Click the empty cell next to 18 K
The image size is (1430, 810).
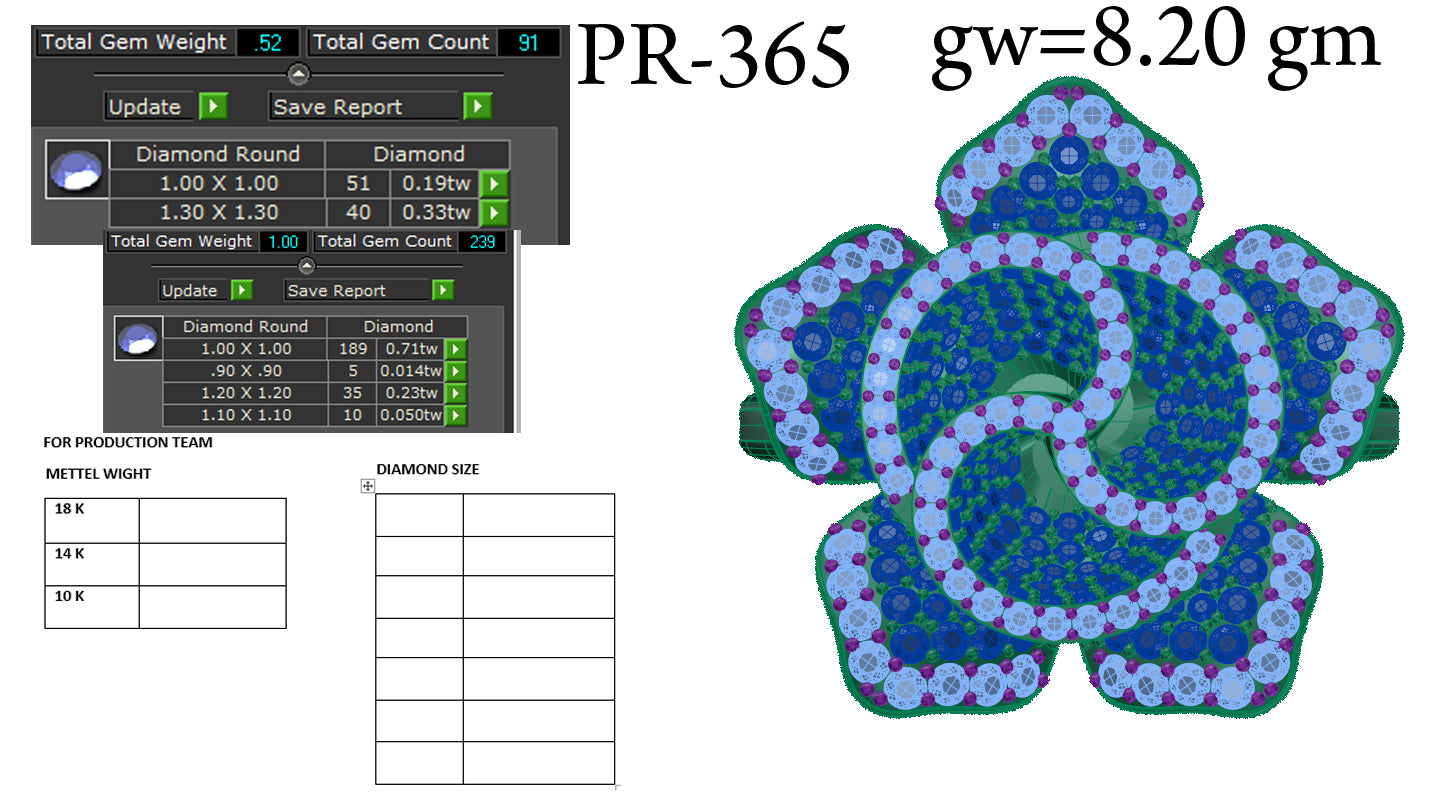point(212,520)
